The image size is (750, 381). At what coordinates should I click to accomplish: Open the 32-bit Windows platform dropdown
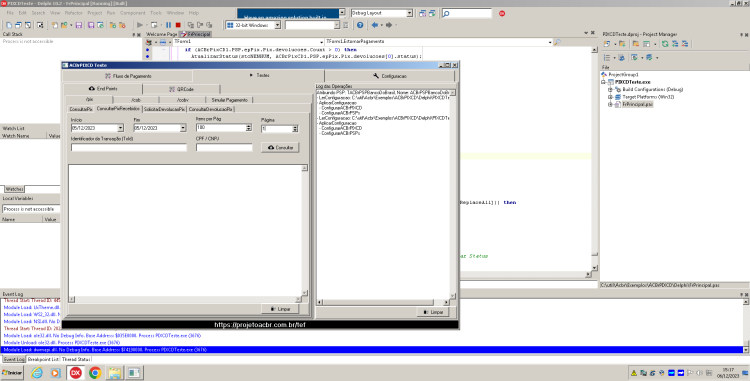tap(277, 25)
